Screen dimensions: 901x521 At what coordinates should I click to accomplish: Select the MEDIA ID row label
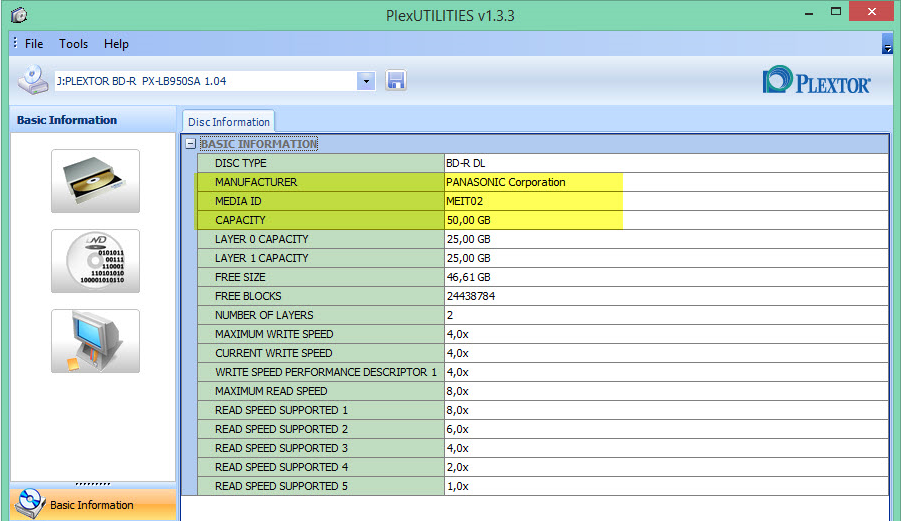click(x=238, y=201)
